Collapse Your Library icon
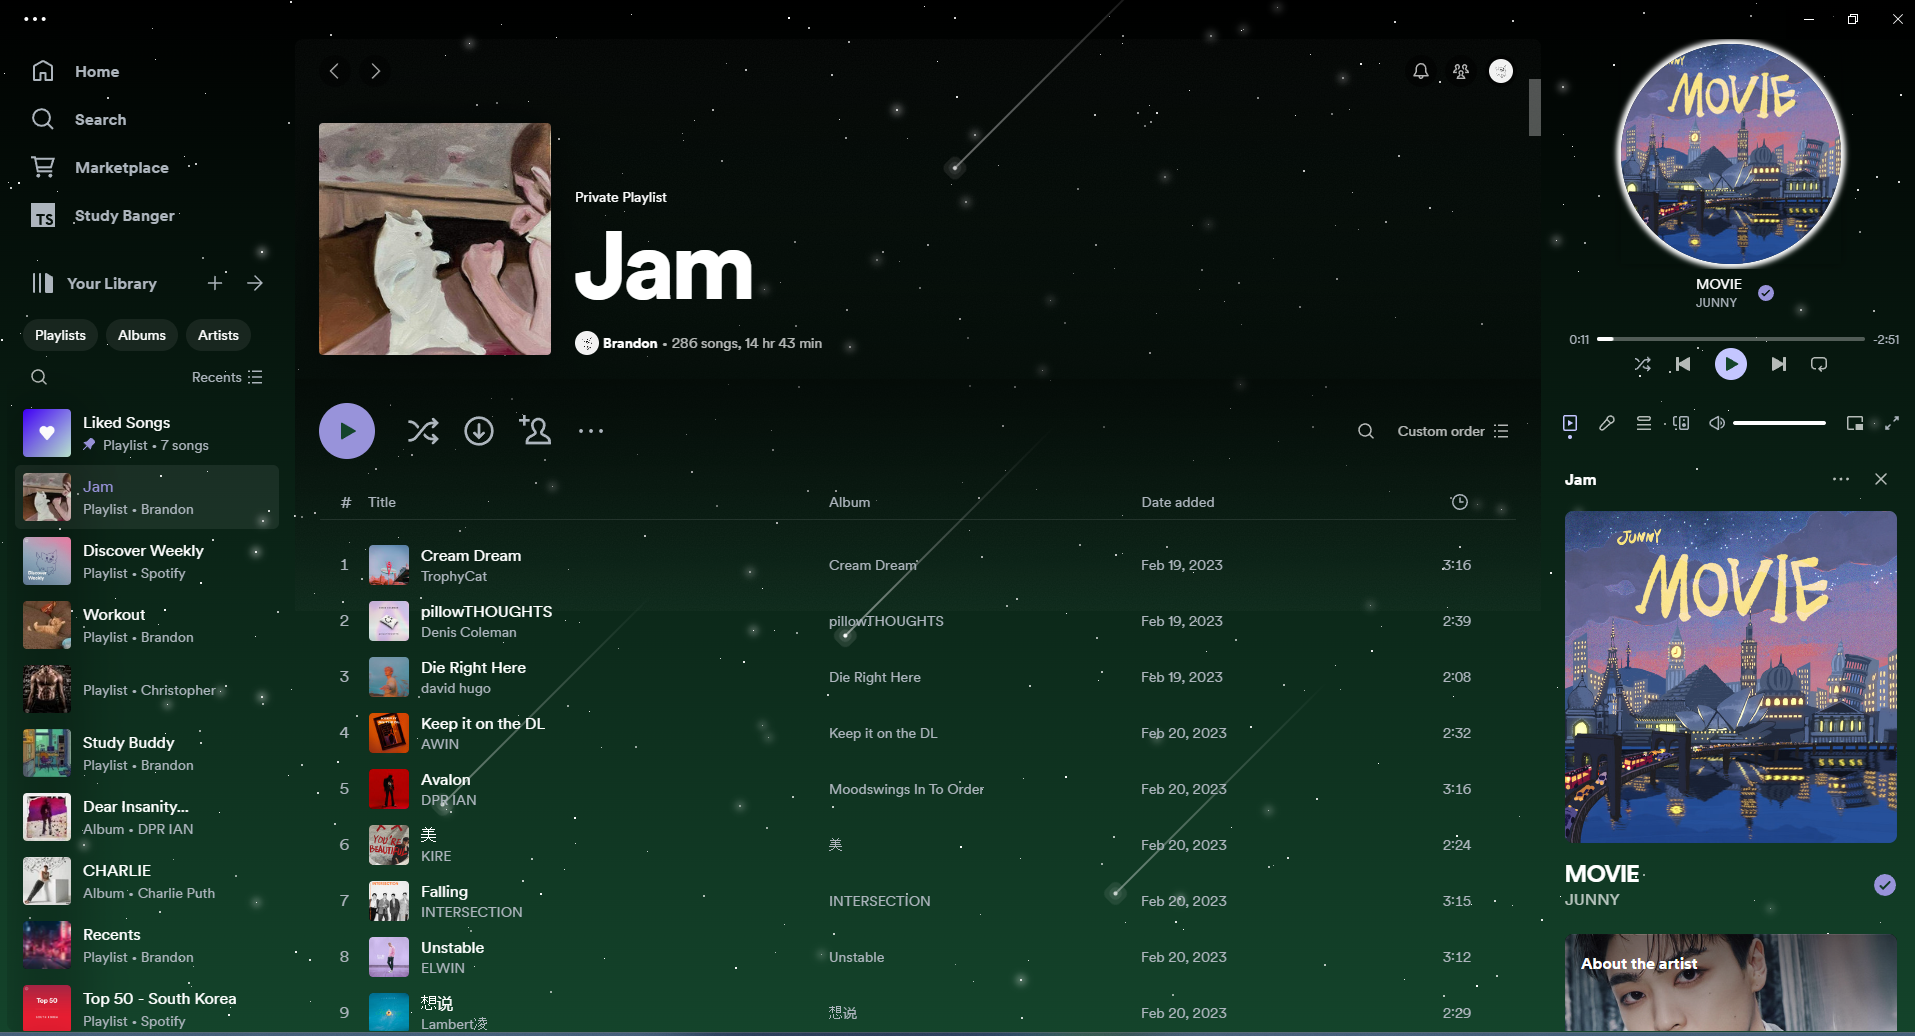 pos(42,283)
